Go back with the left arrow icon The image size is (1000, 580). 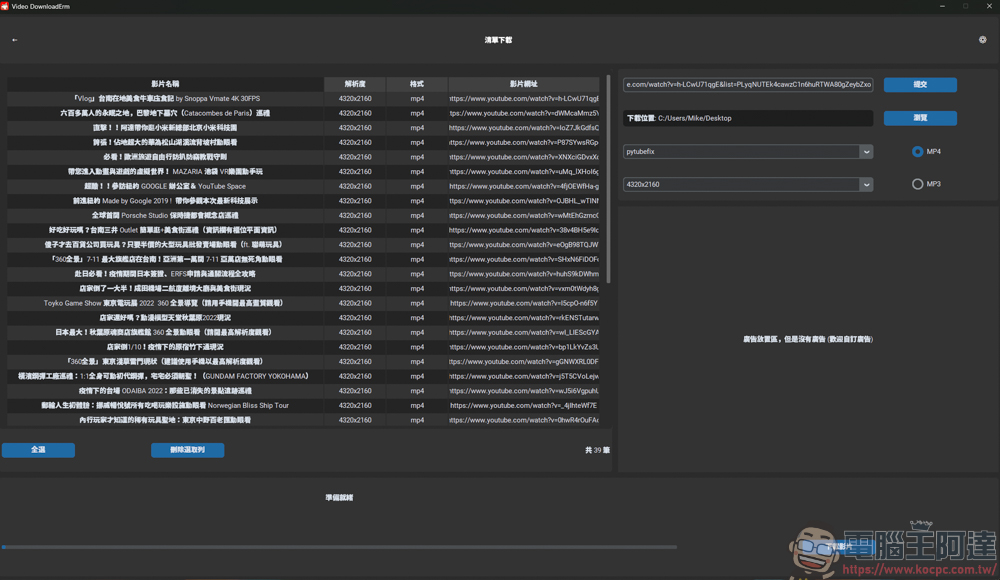point(15,40)
